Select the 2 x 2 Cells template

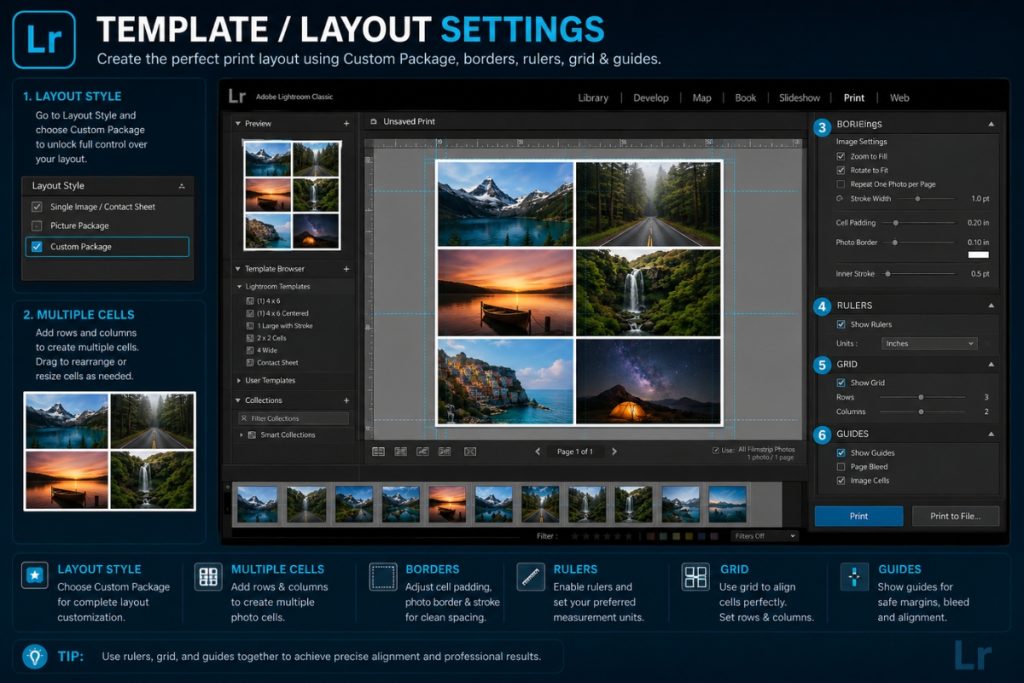click(272, 338)
